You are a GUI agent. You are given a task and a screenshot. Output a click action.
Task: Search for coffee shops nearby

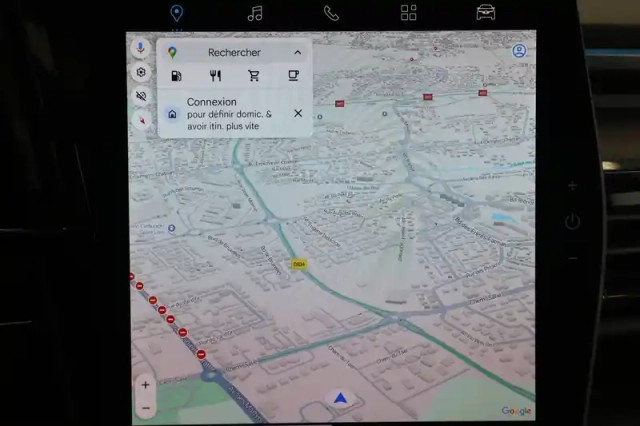tap(293, 75)
